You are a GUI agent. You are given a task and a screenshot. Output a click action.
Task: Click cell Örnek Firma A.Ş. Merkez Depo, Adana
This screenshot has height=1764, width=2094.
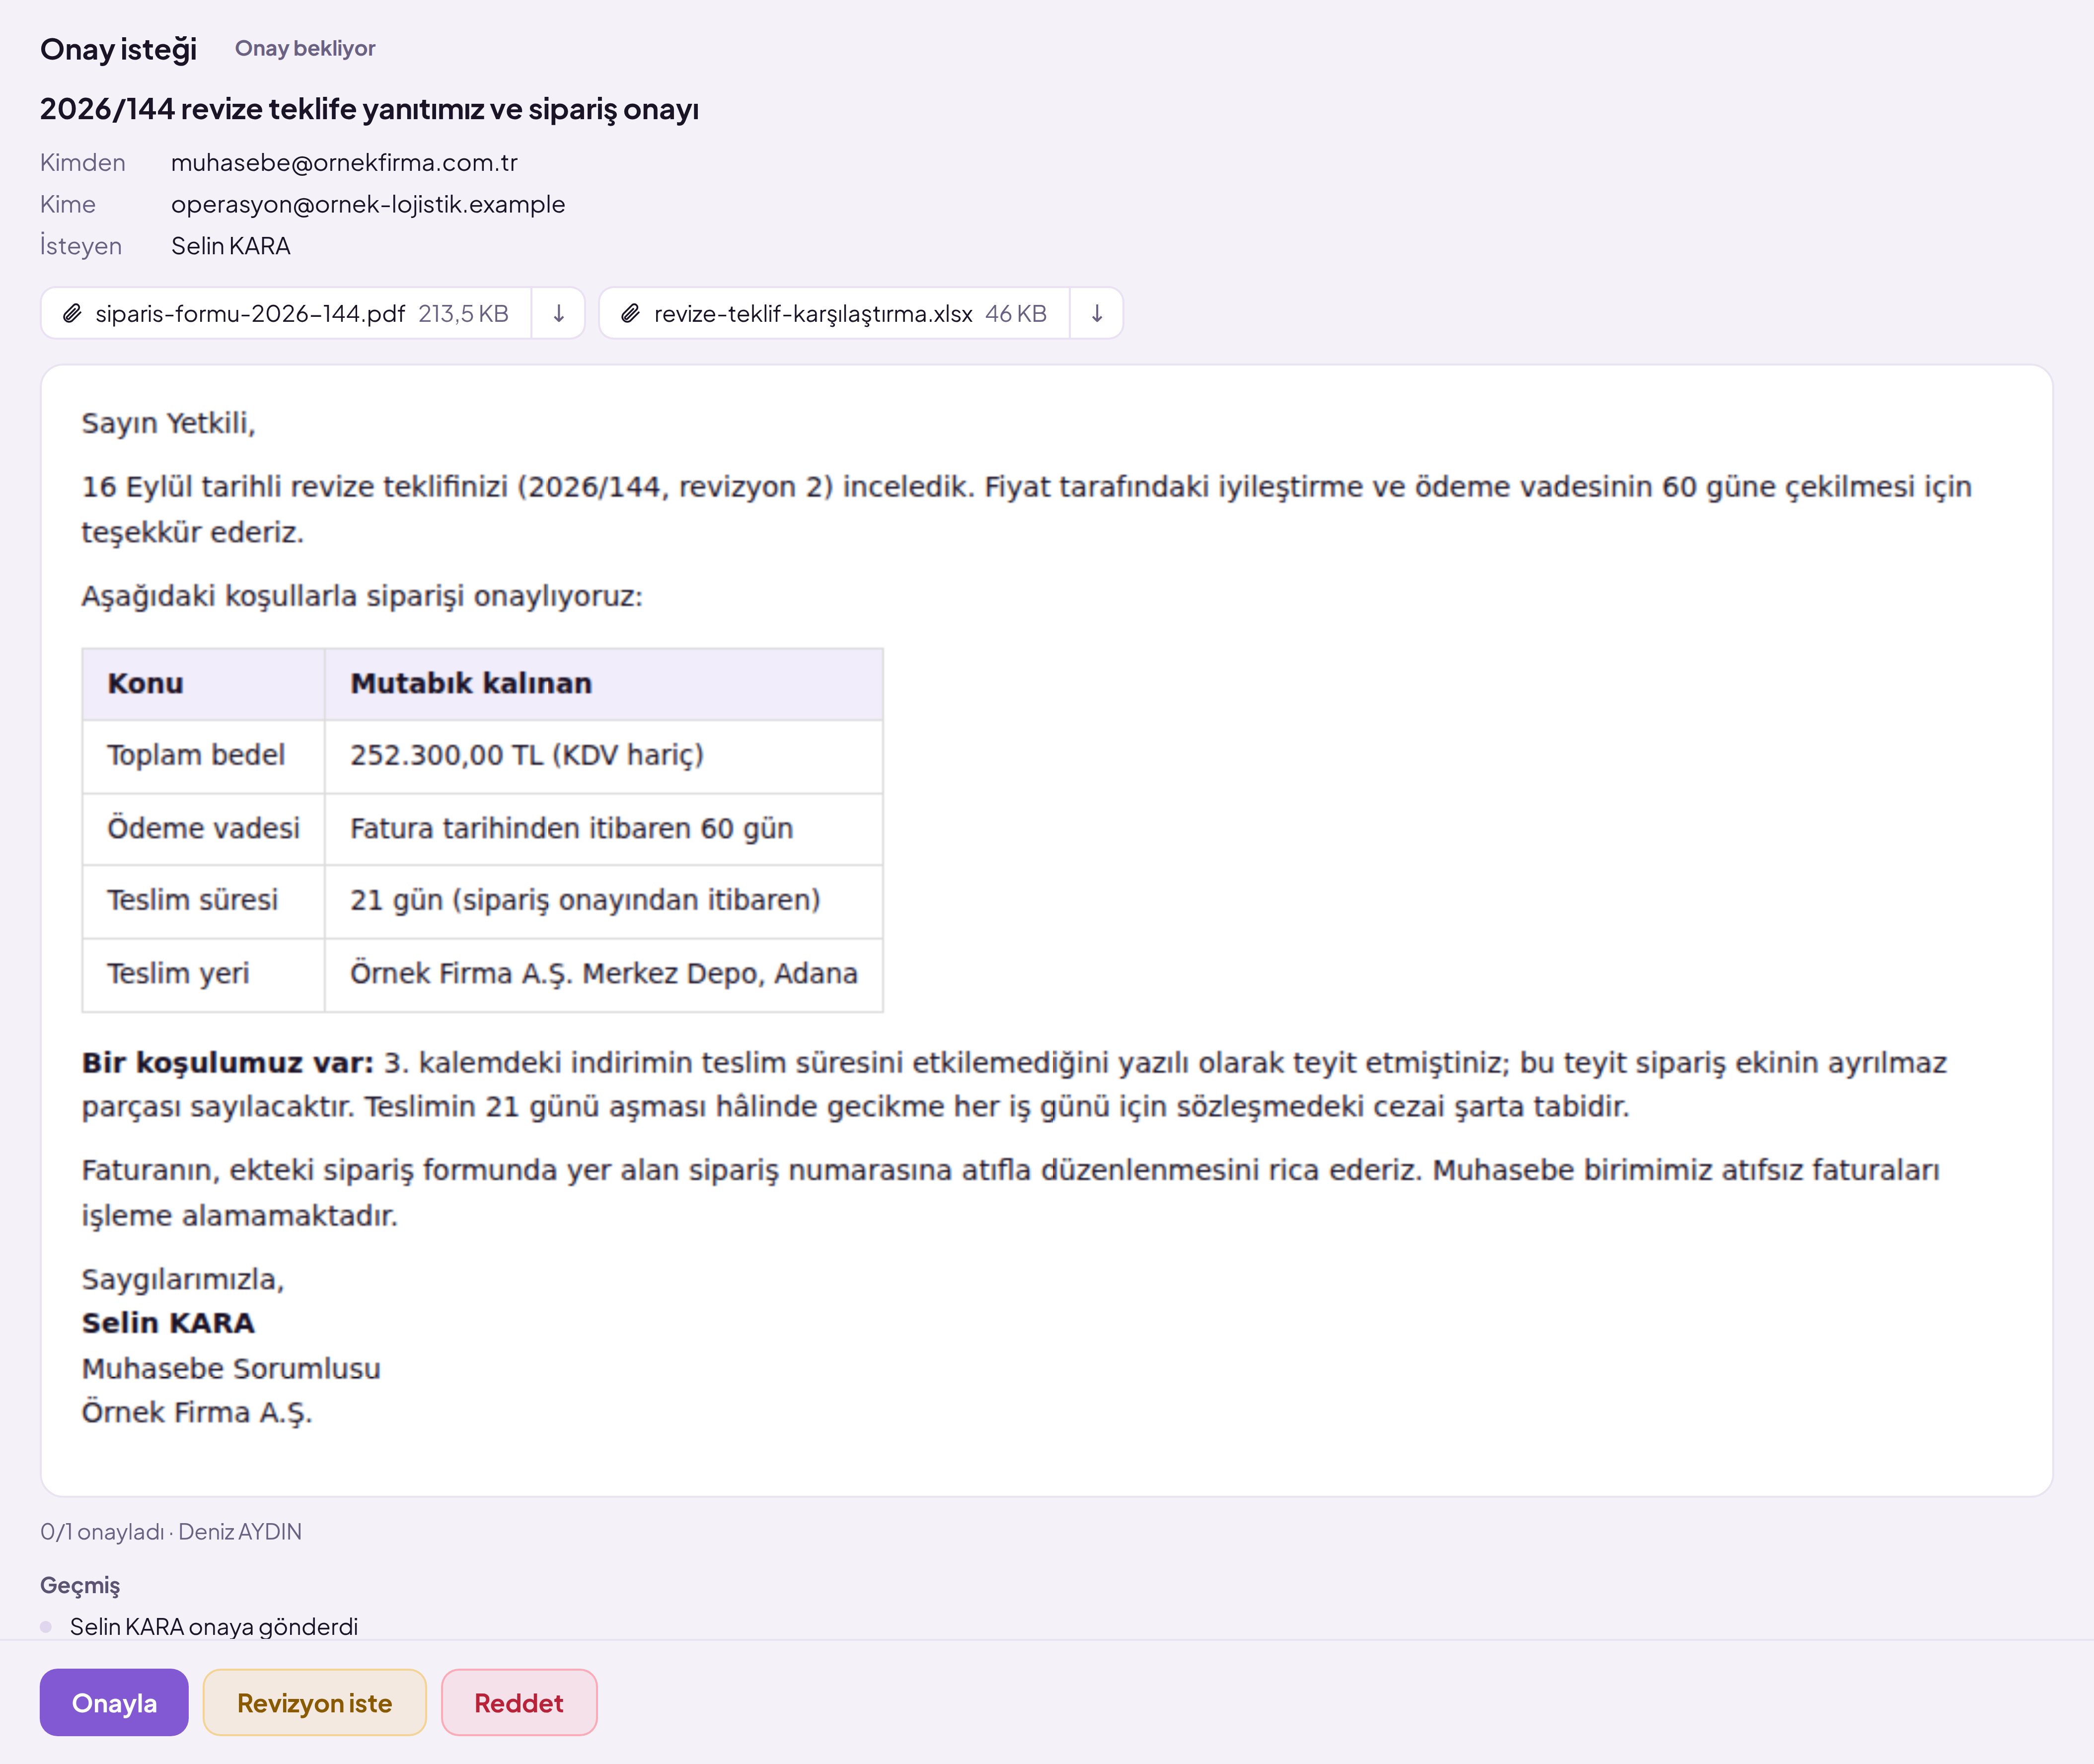(x=603, y=974)
